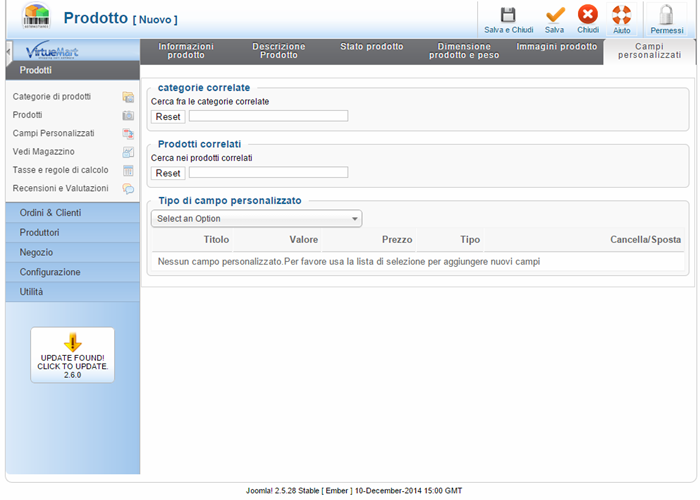Switch to the Informazioni prodotto tab
The image size is (700, 500).
pos(186,51)
